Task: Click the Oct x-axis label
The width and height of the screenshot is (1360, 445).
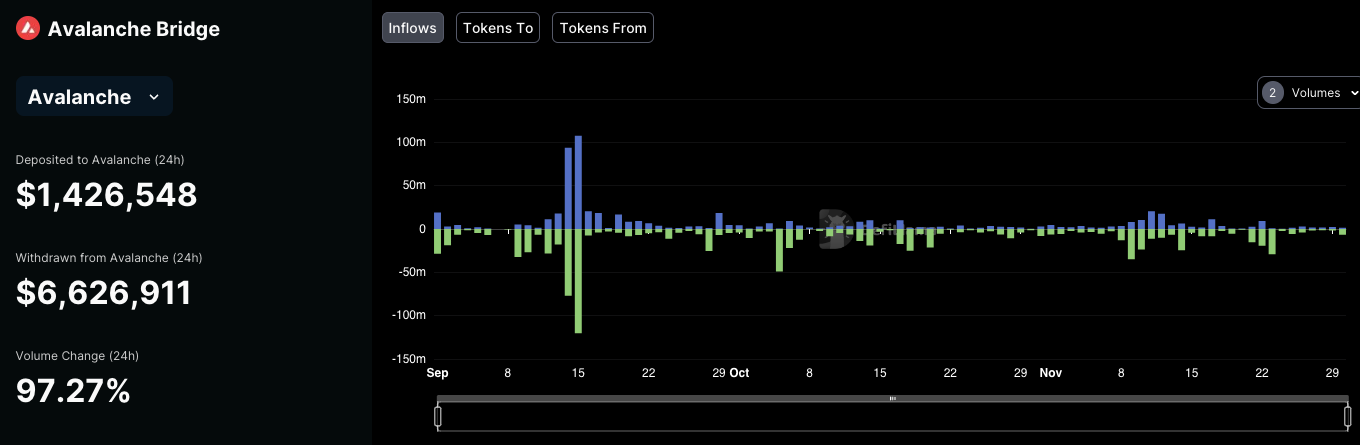Action: (739, 373)
